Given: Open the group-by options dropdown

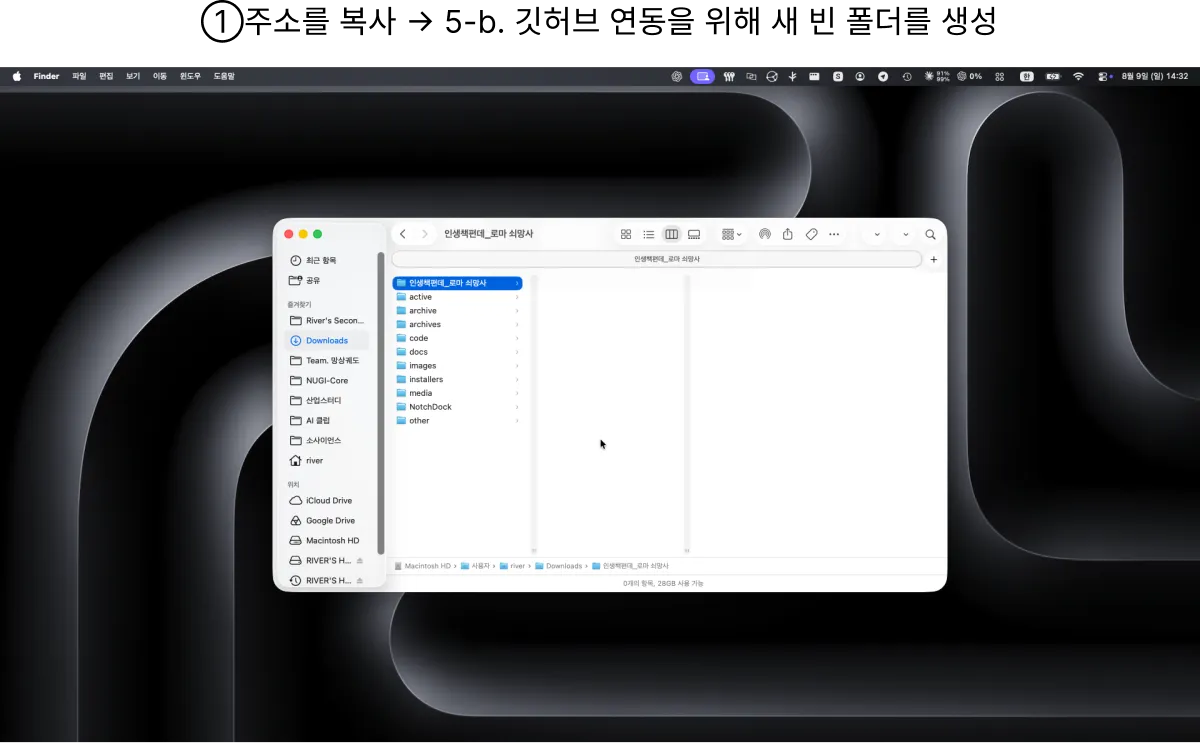Looking at the screenshot, I should 732,234.
